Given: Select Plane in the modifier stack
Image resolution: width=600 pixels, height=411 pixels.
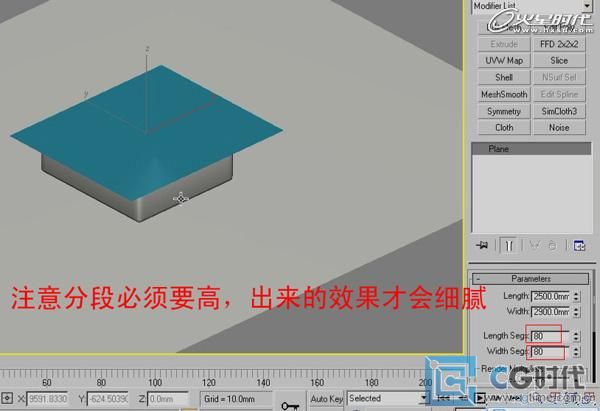Looking at the screenshot, I should (x=531, y=149).
